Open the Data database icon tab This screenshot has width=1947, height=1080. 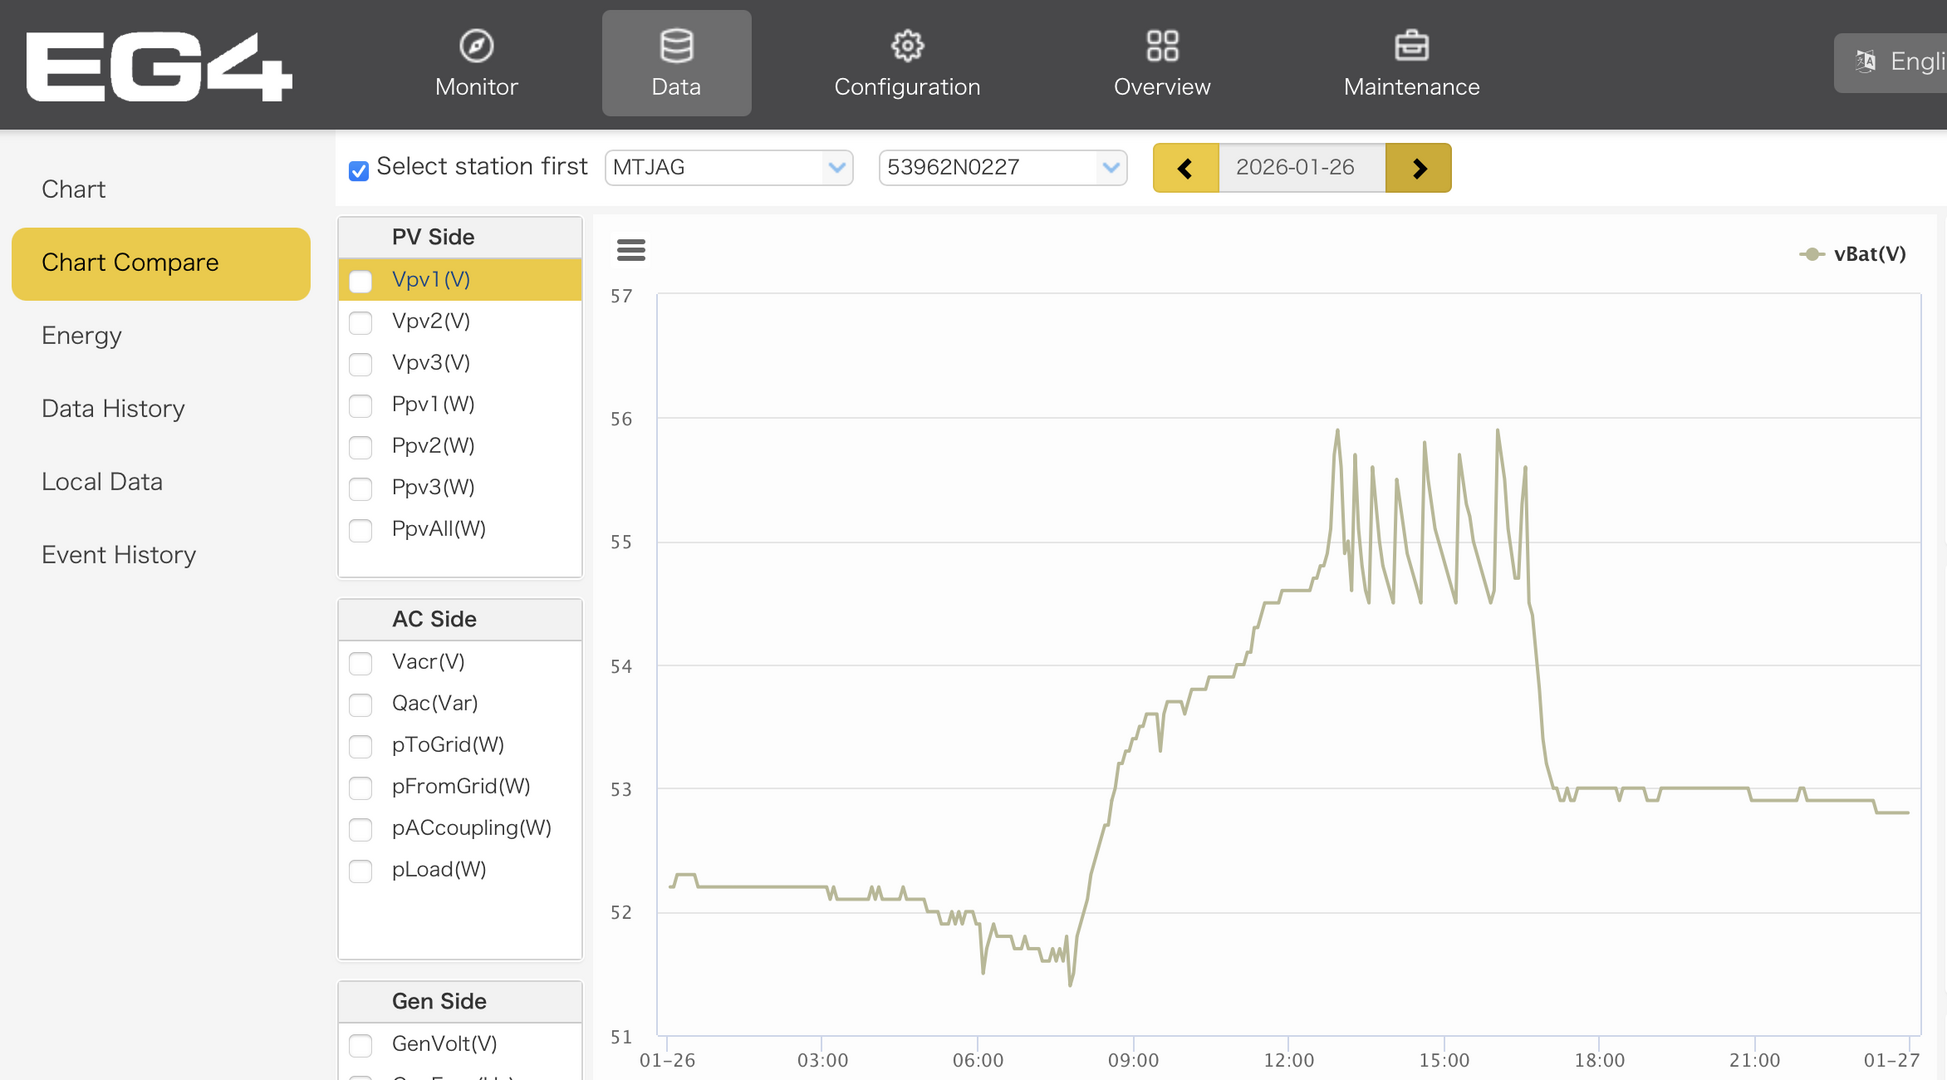(676, 46)
